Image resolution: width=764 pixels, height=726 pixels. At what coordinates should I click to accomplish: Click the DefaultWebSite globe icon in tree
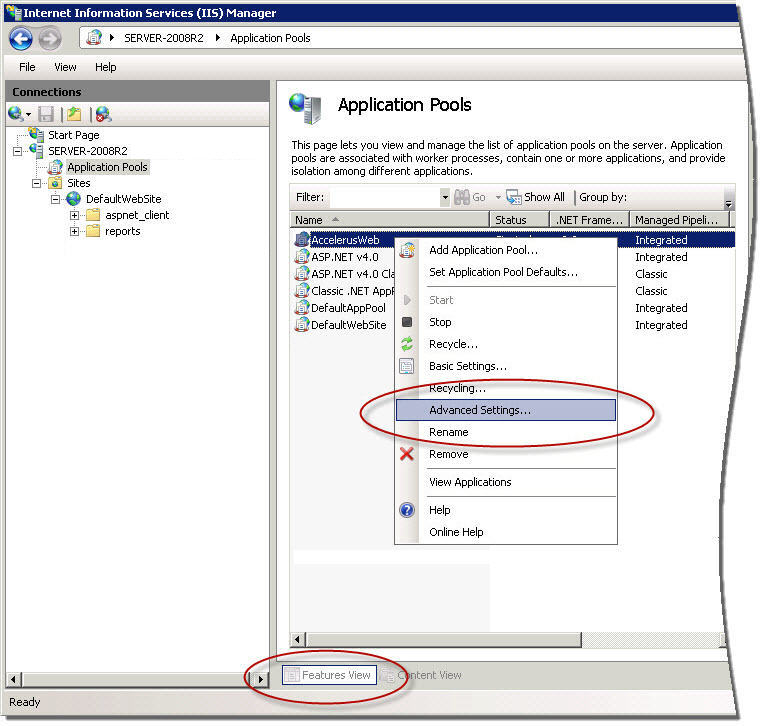[x=74, y=199]
